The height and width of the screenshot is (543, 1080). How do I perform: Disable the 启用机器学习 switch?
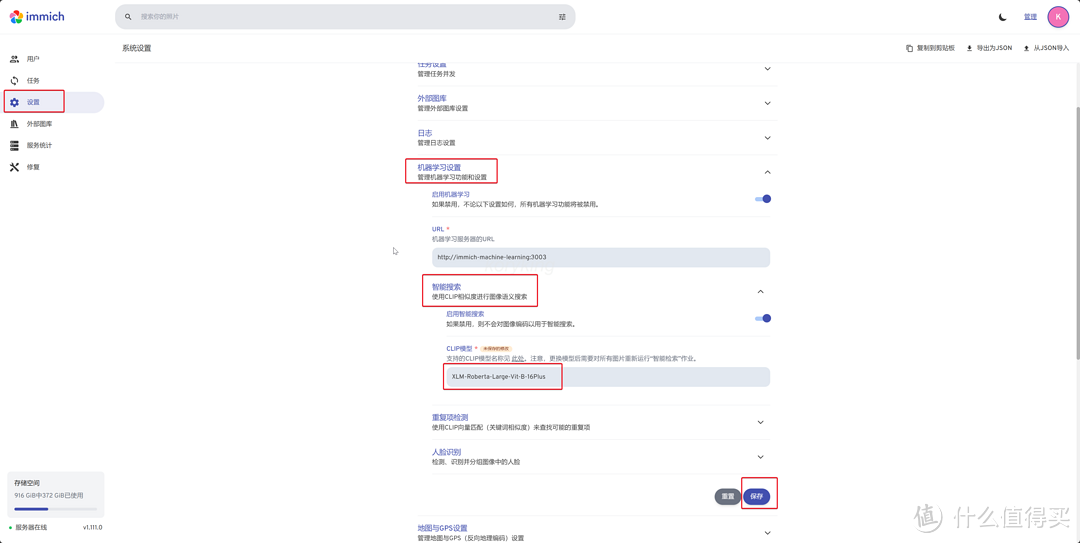click(762, 198)
